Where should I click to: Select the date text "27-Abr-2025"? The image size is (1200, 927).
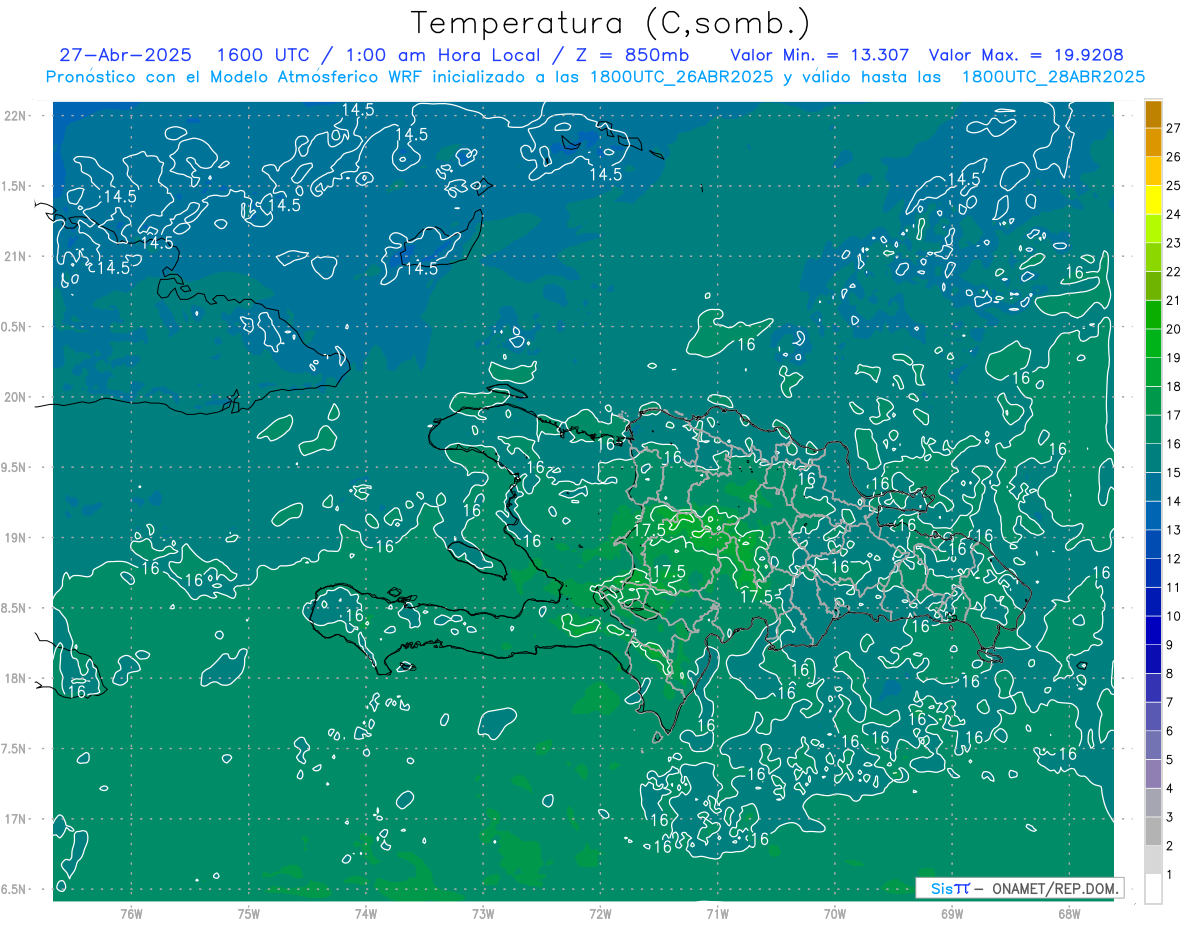(x=125, y=55)
